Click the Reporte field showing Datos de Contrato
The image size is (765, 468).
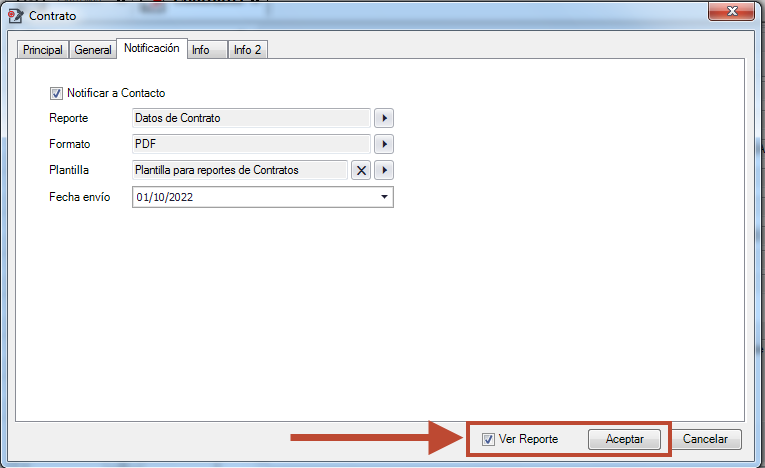(x=251, y=118)
